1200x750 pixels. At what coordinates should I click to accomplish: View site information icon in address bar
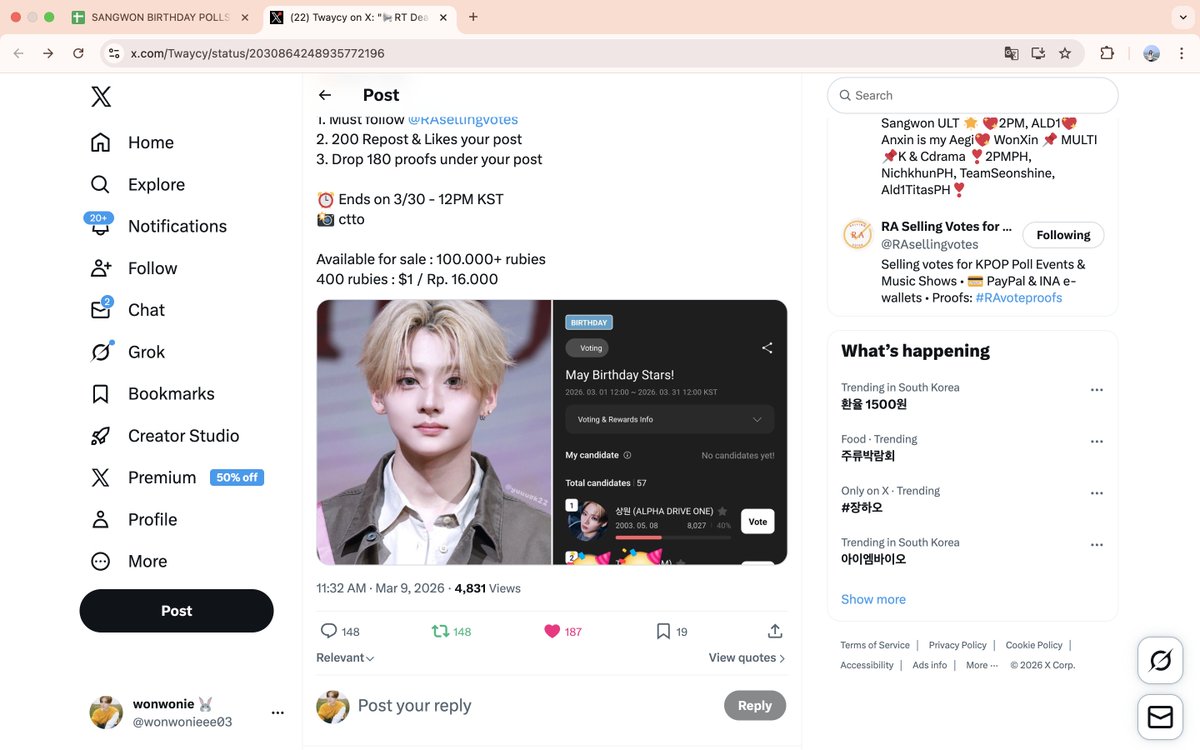[114, 53]
